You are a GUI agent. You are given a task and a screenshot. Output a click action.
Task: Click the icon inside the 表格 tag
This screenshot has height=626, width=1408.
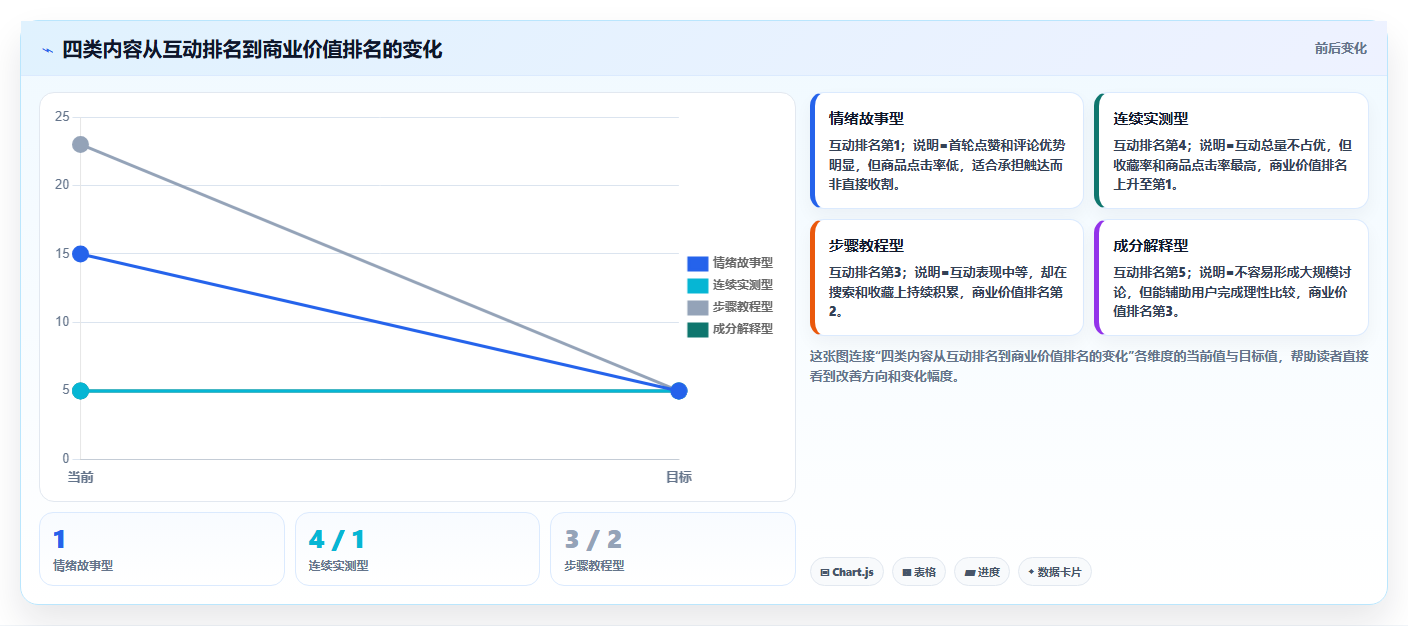pyautogui.click(x=906, y=573)
